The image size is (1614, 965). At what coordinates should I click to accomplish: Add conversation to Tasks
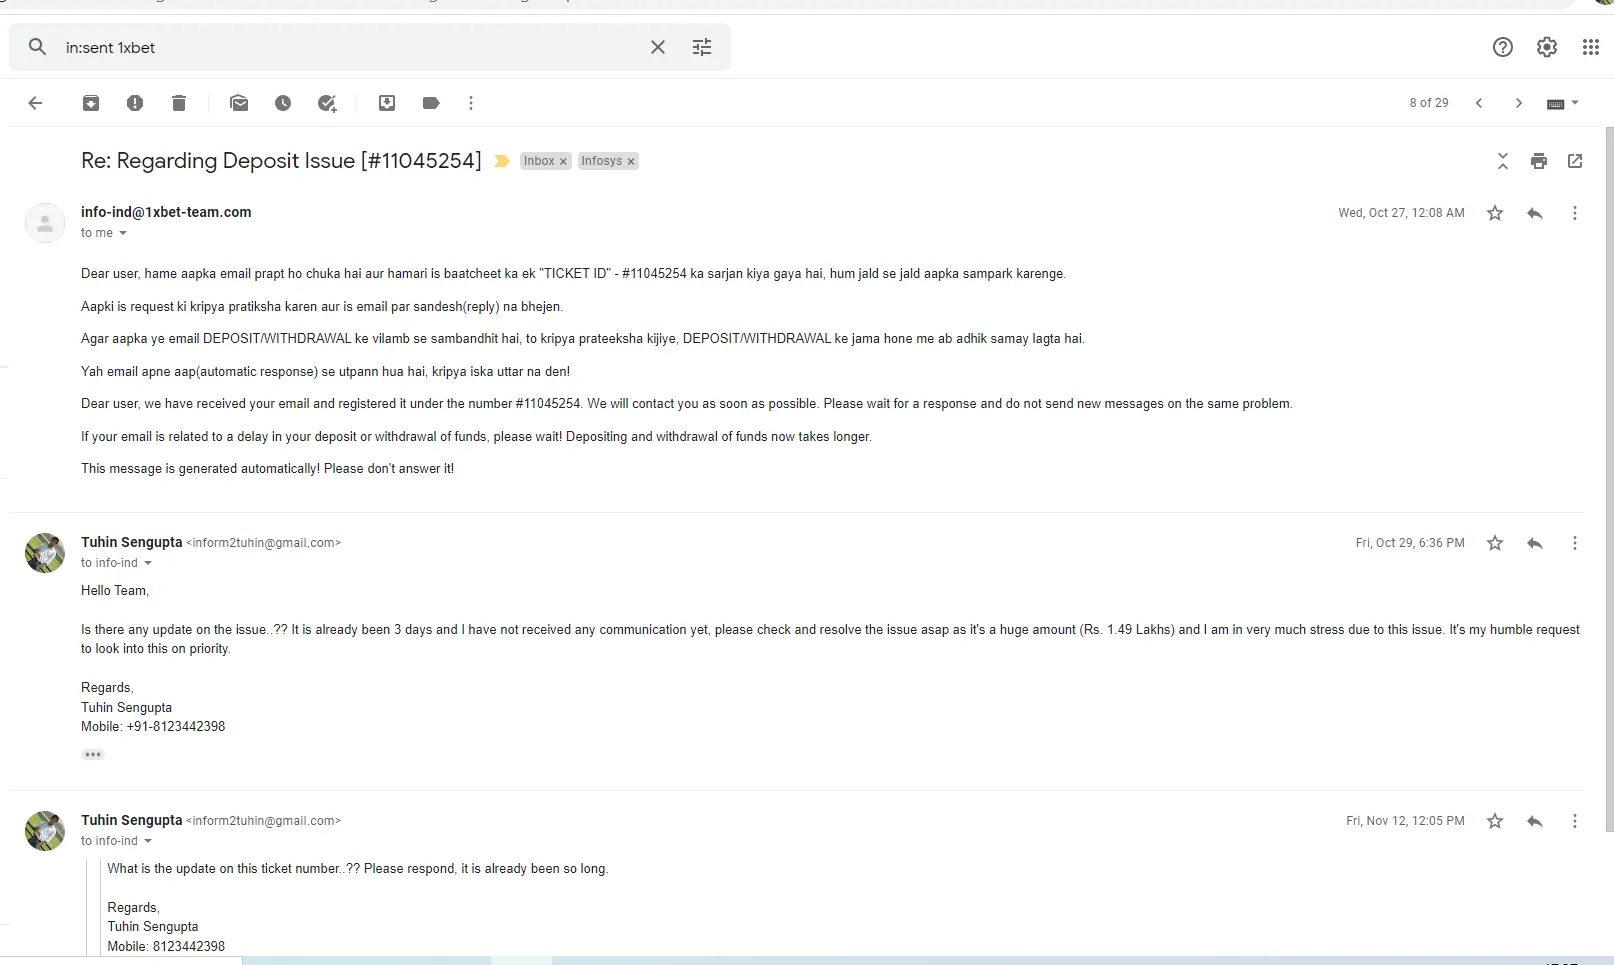point(327,103)
